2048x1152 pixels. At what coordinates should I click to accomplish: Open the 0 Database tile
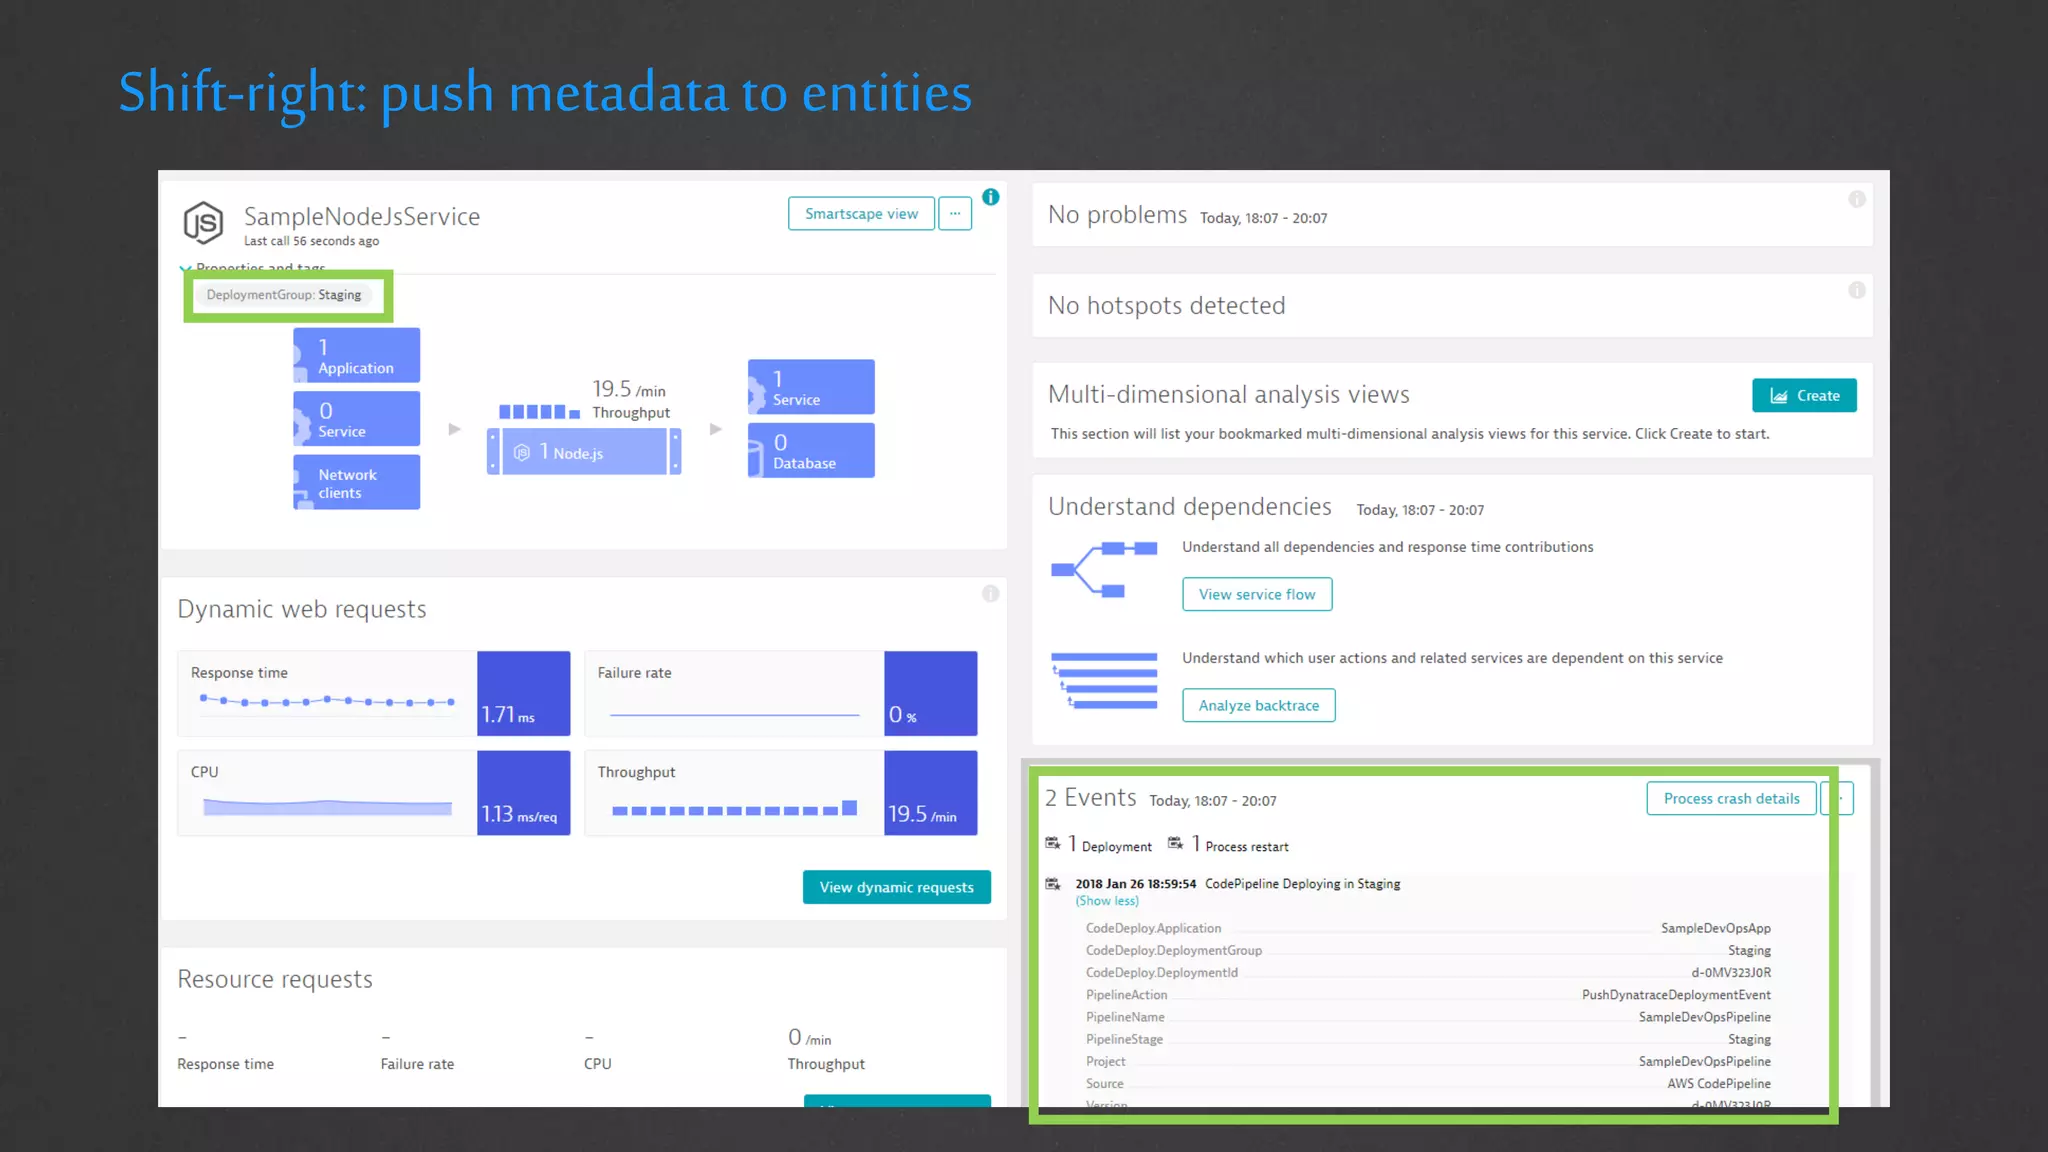pos(811,451)
